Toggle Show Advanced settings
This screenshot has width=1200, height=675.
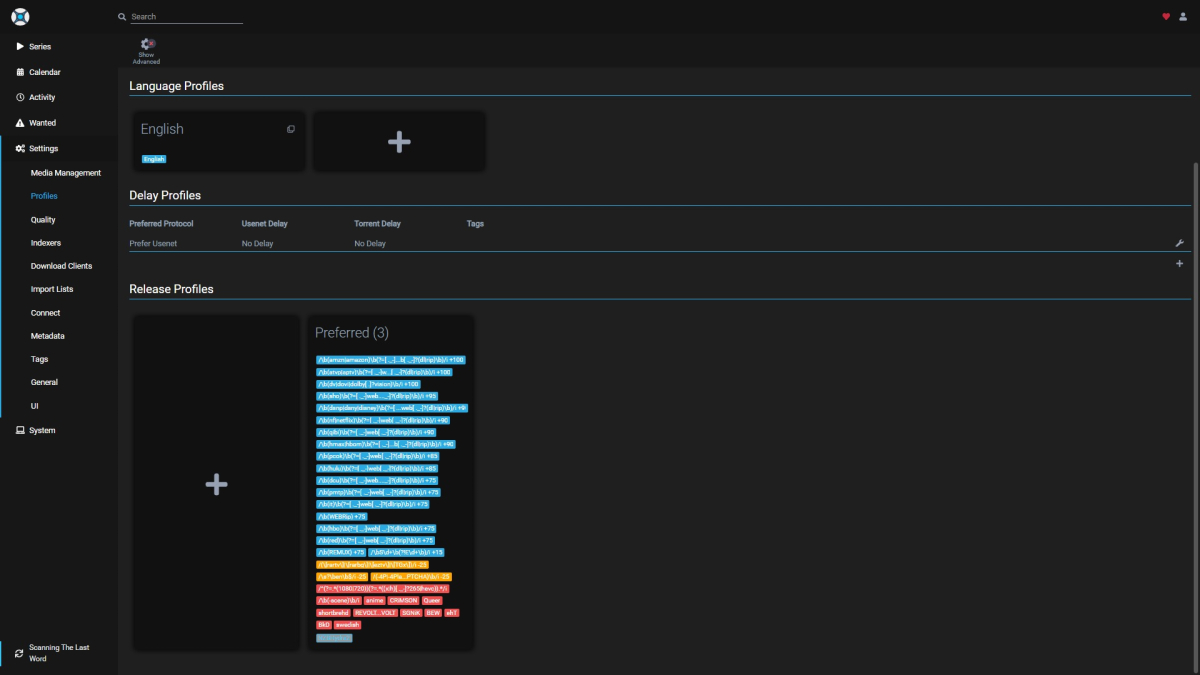click(146, 49)
